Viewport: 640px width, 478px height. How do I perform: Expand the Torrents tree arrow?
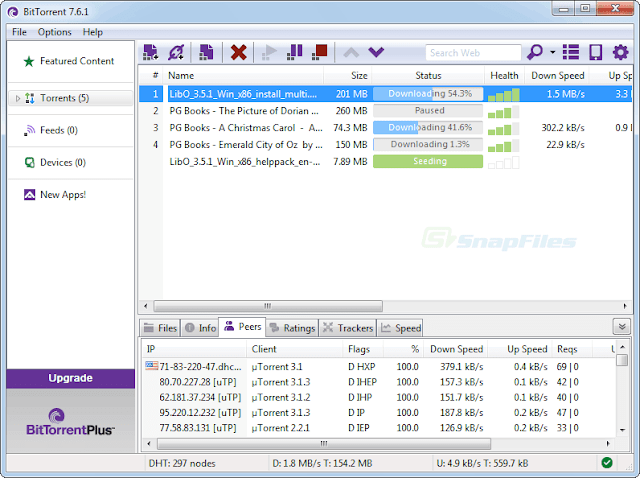[x=18, y=98]
